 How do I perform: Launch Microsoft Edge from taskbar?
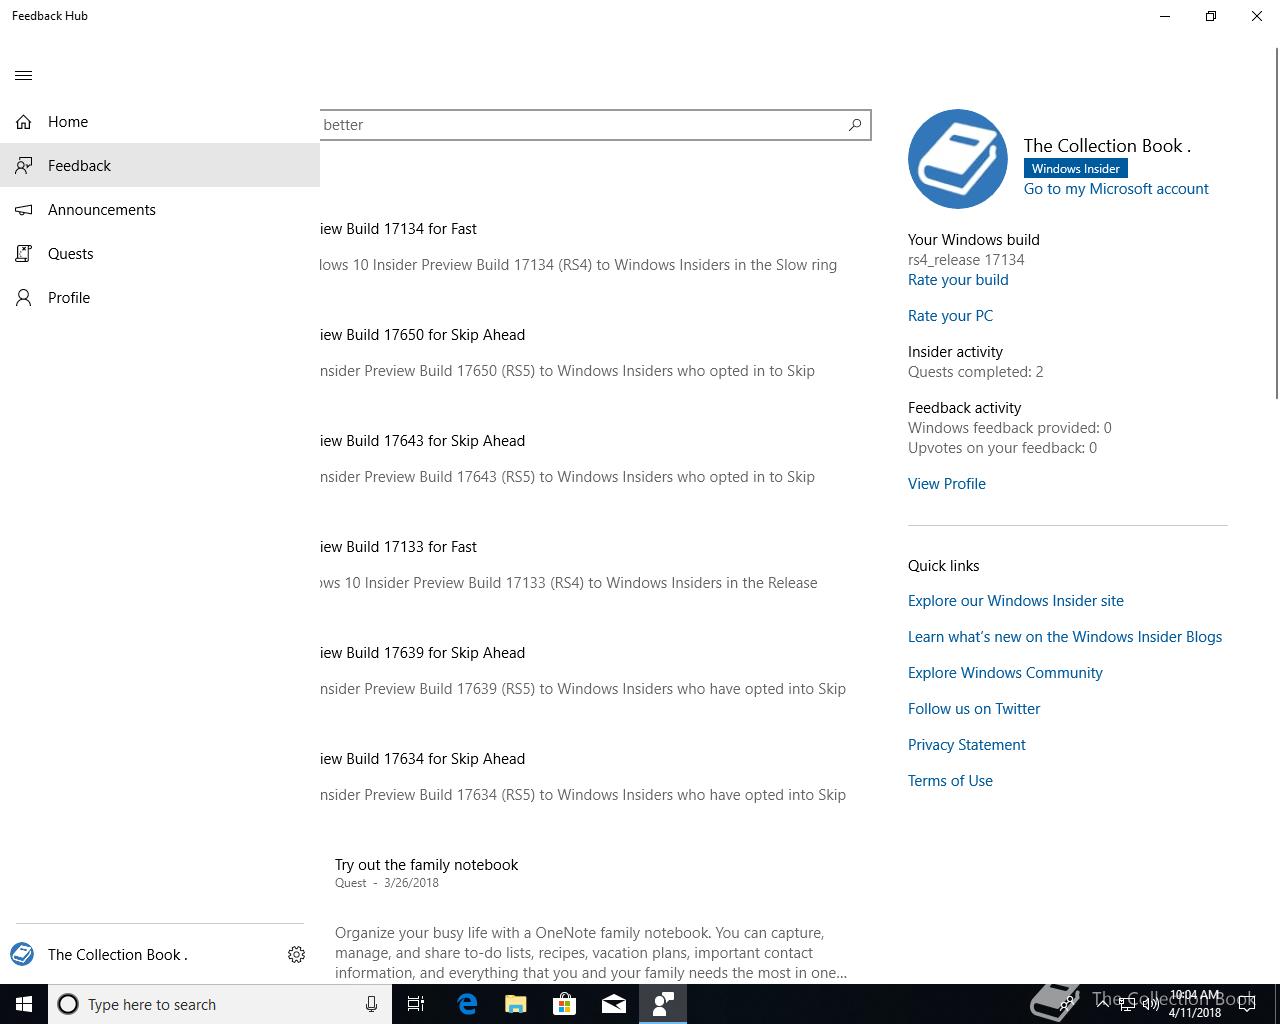click(x=466, y=1004)
